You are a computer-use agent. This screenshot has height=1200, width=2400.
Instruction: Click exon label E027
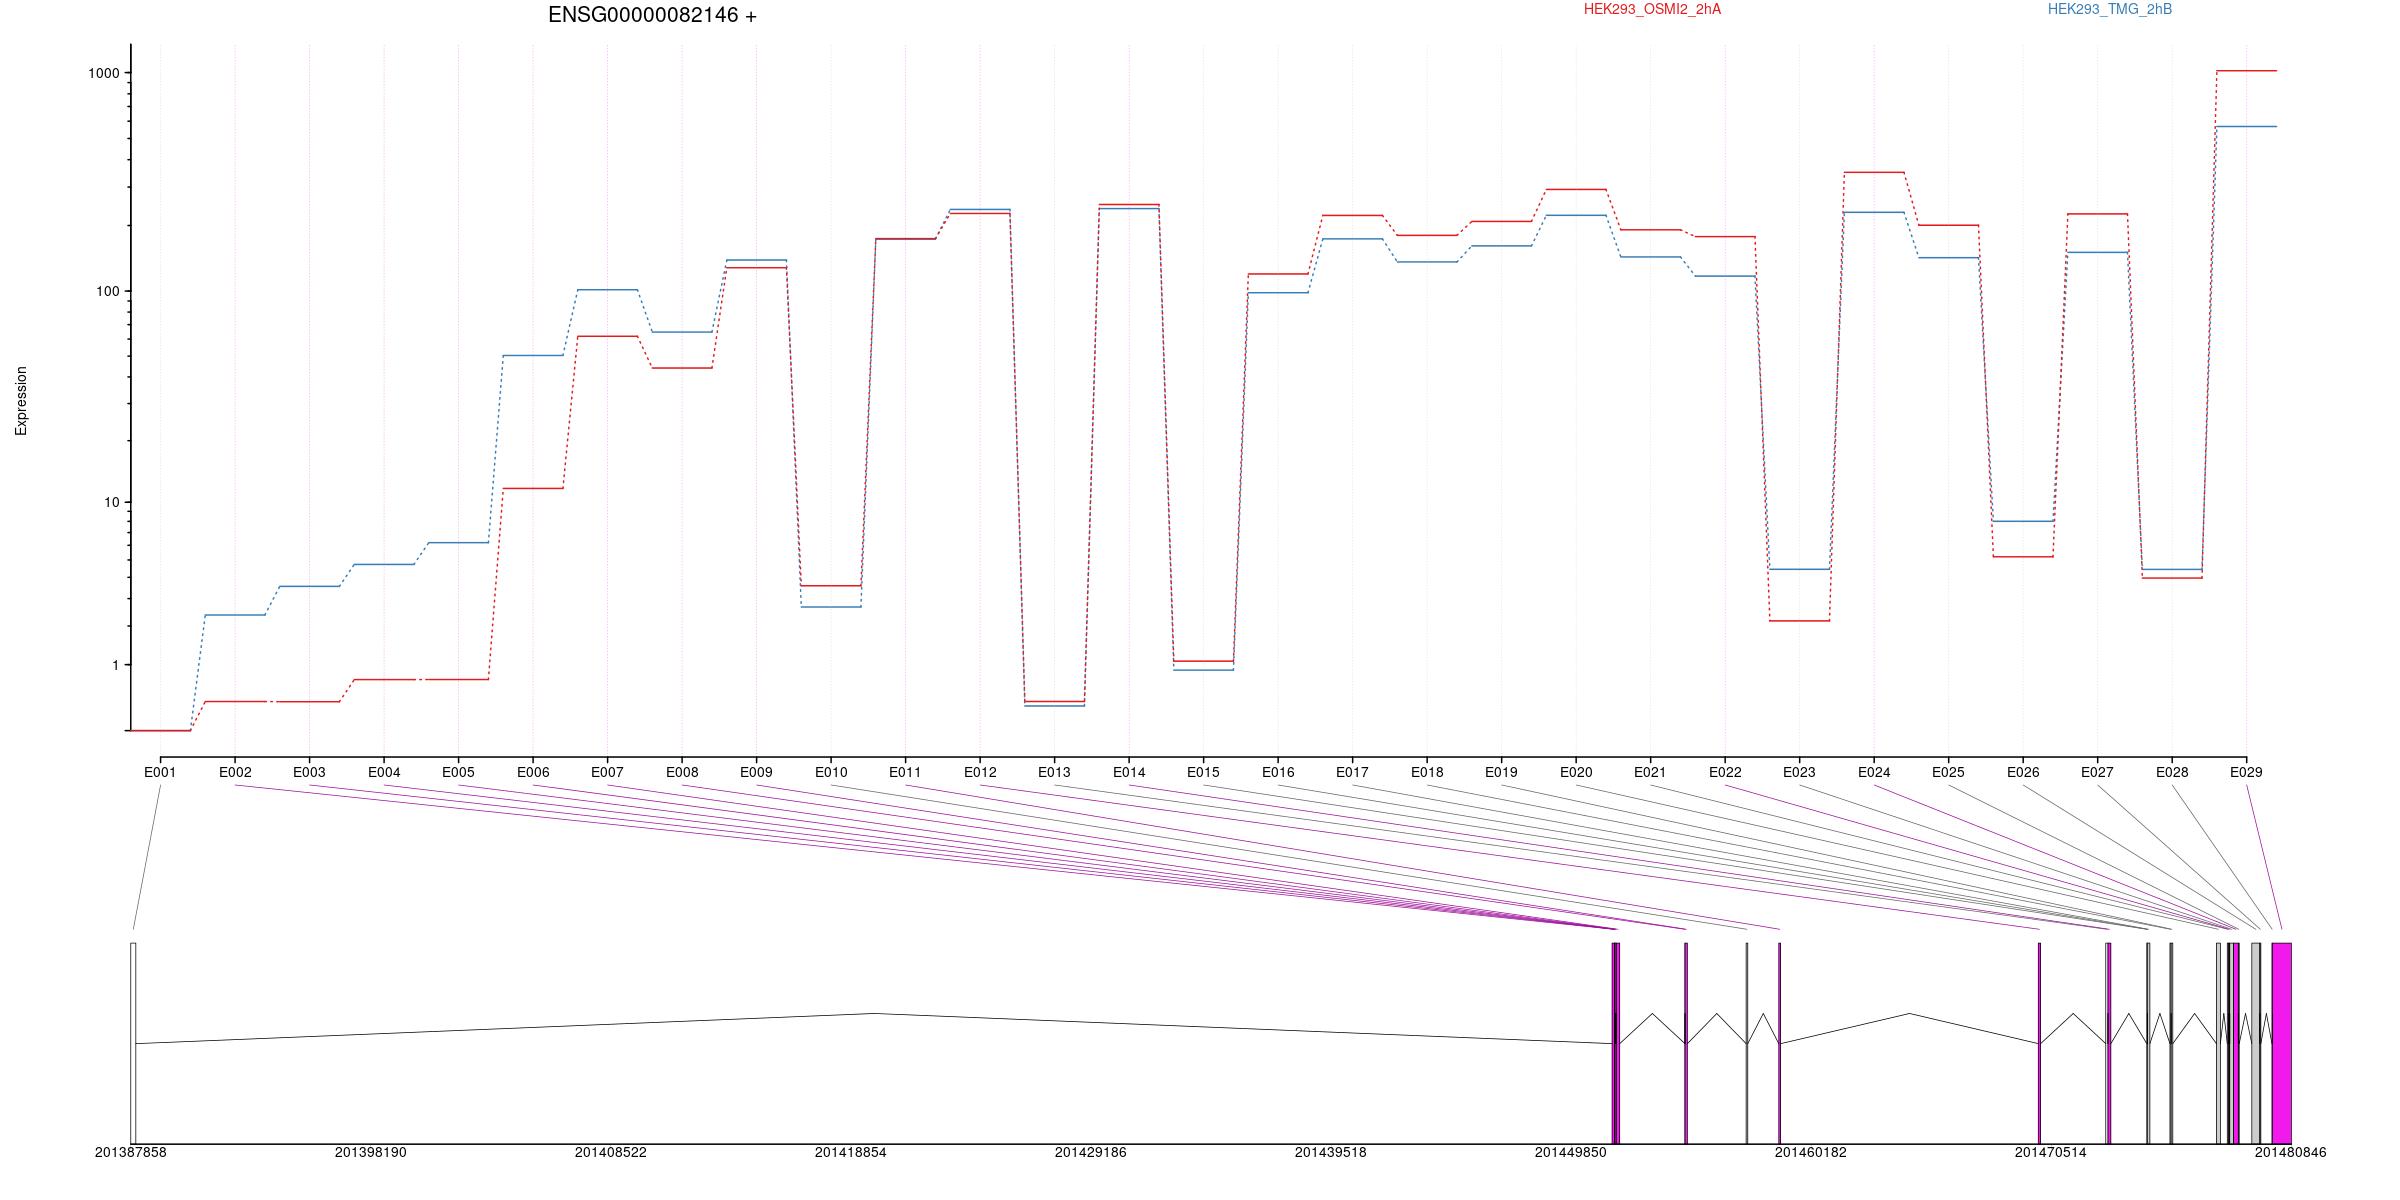2097,772
